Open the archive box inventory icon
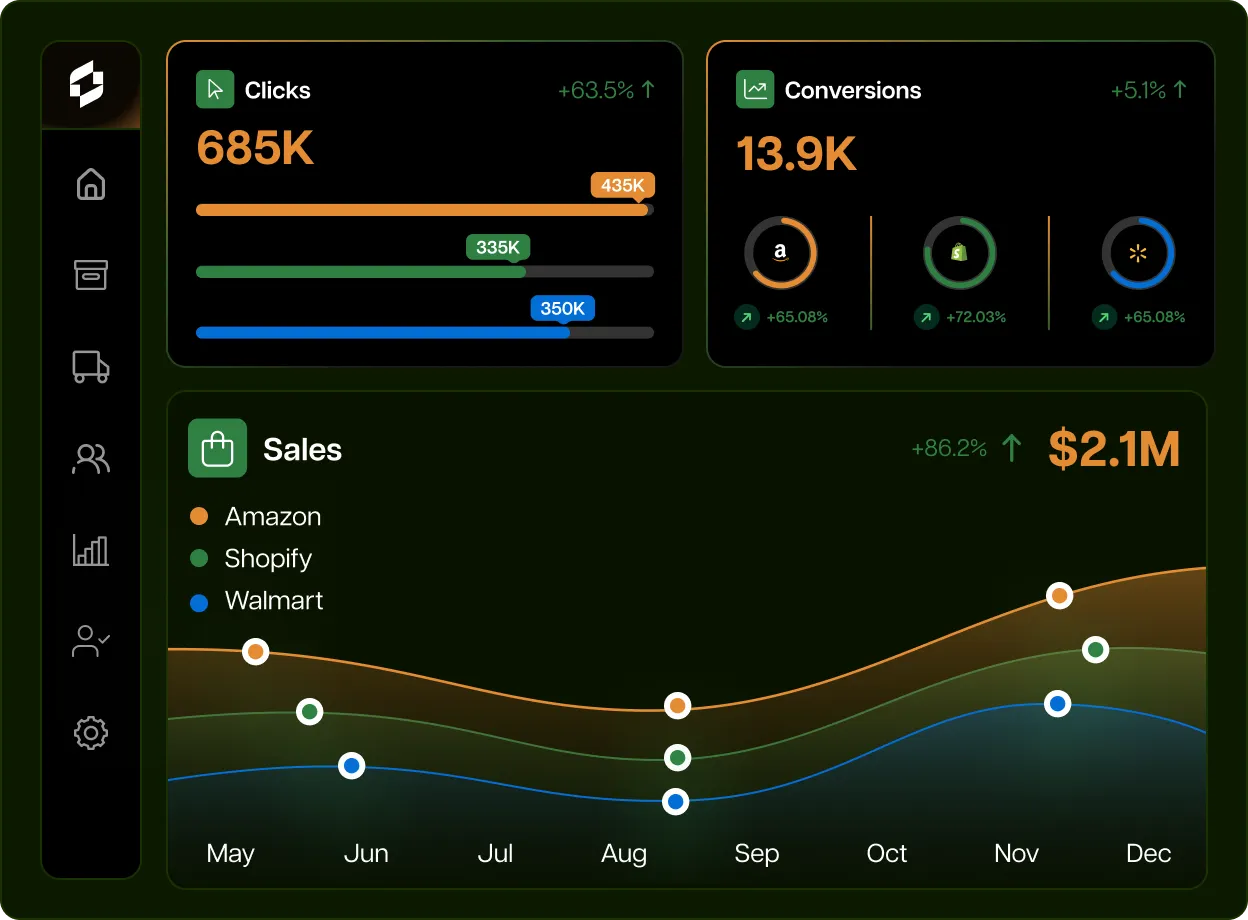 pyautogui.click(x=91, y=274)
